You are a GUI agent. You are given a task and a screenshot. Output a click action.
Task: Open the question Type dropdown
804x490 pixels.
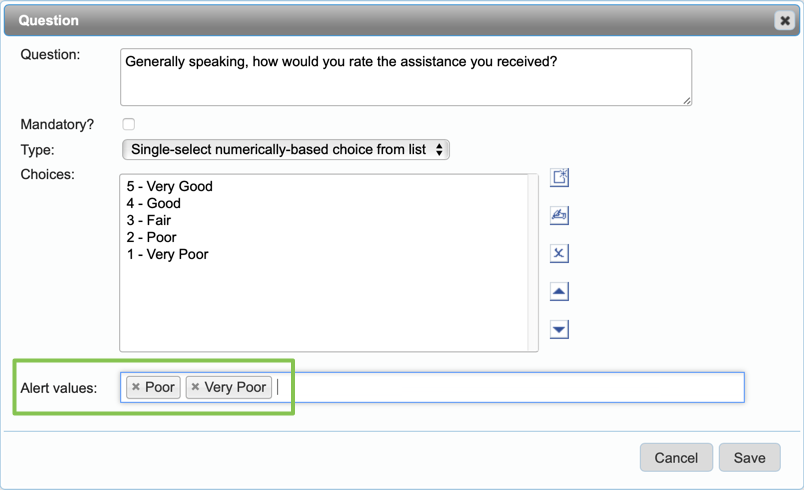[x=285, y=150]
